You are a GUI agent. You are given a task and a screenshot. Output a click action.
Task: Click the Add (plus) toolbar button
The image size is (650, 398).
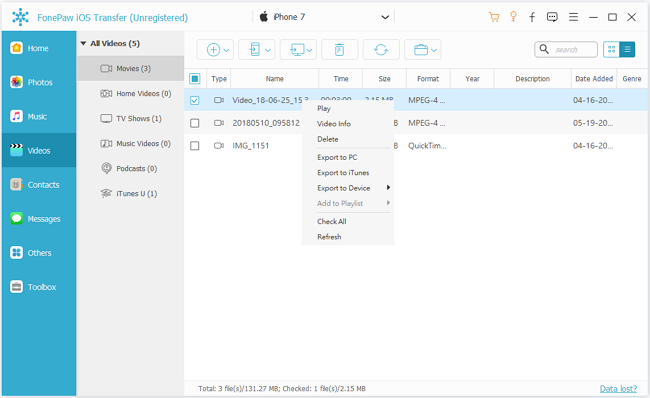point(213,50)
